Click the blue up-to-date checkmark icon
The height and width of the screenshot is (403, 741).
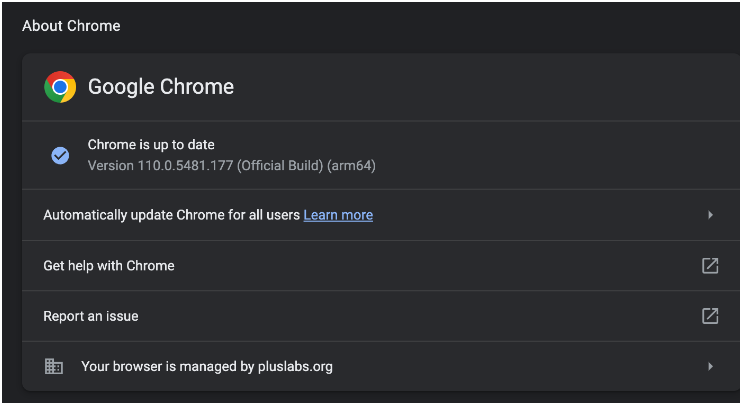pos(60,155)
